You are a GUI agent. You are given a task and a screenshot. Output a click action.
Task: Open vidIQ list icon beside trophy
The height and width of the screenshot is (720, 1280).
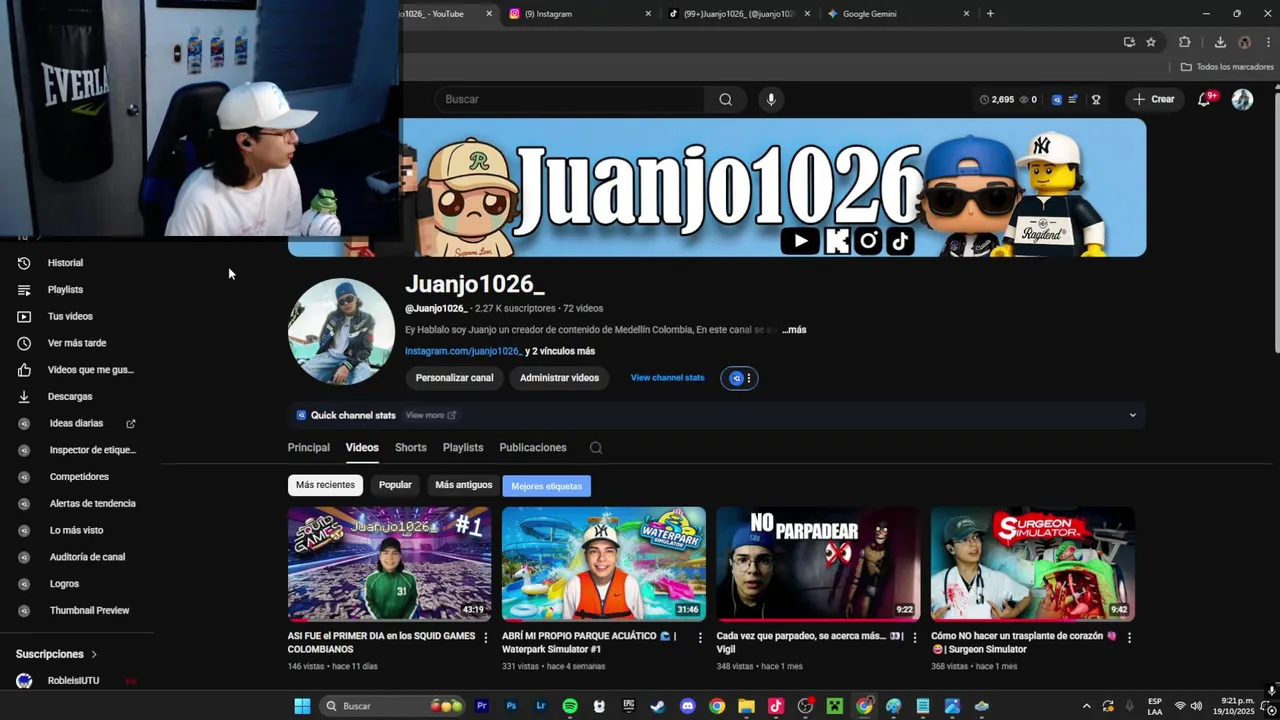click(x=1073, y=99)
